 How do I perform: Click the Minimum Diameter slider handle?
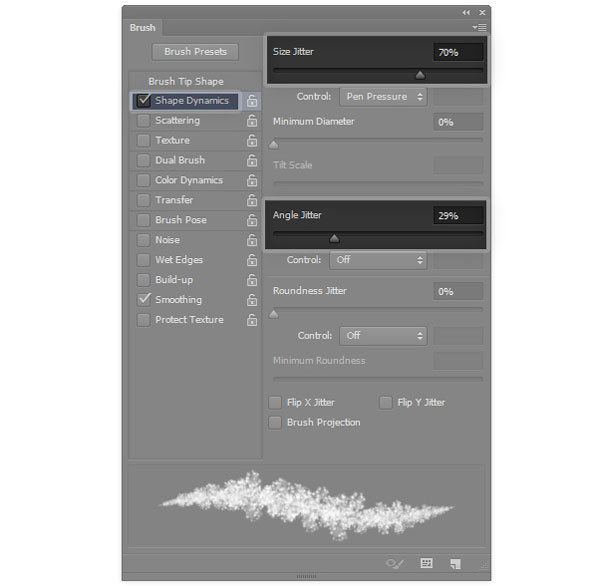(274, 145)
